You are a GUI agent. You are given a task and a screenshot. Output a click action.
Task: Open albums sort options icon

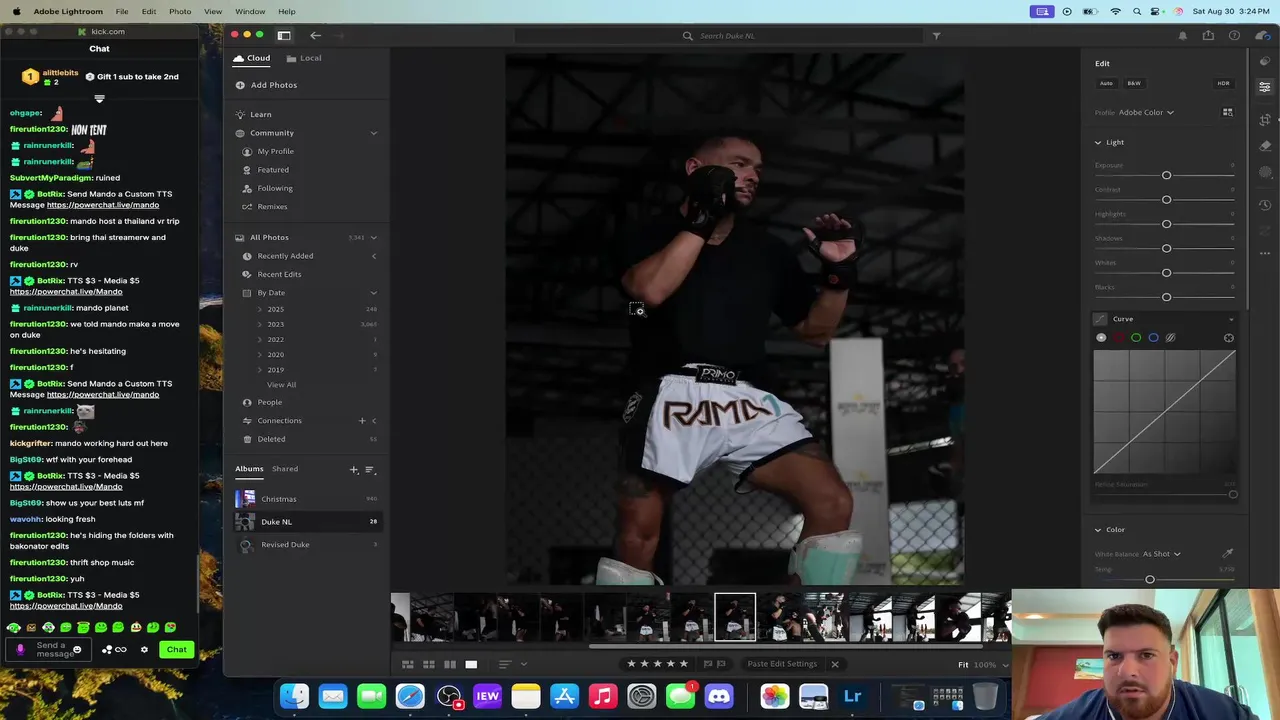[x=369, y=469]
